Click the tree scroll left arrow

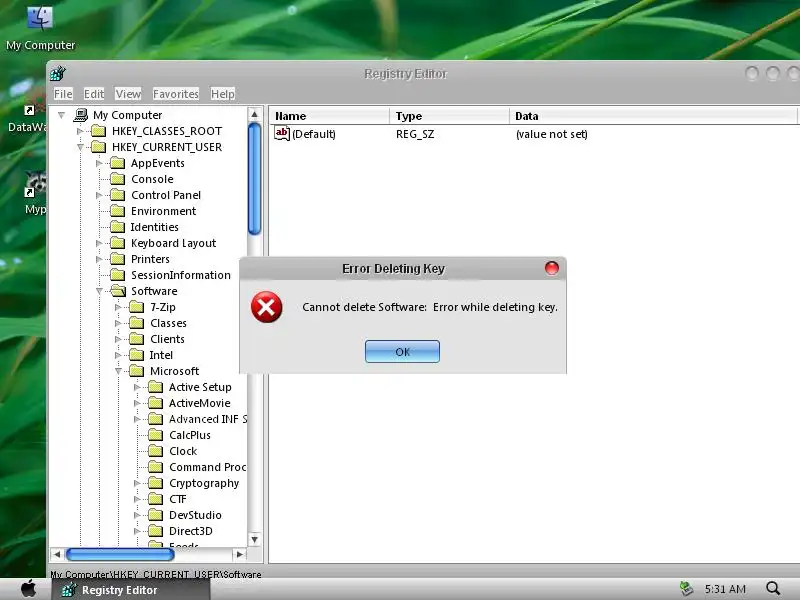pyautogui.click(x=57, y=554)
